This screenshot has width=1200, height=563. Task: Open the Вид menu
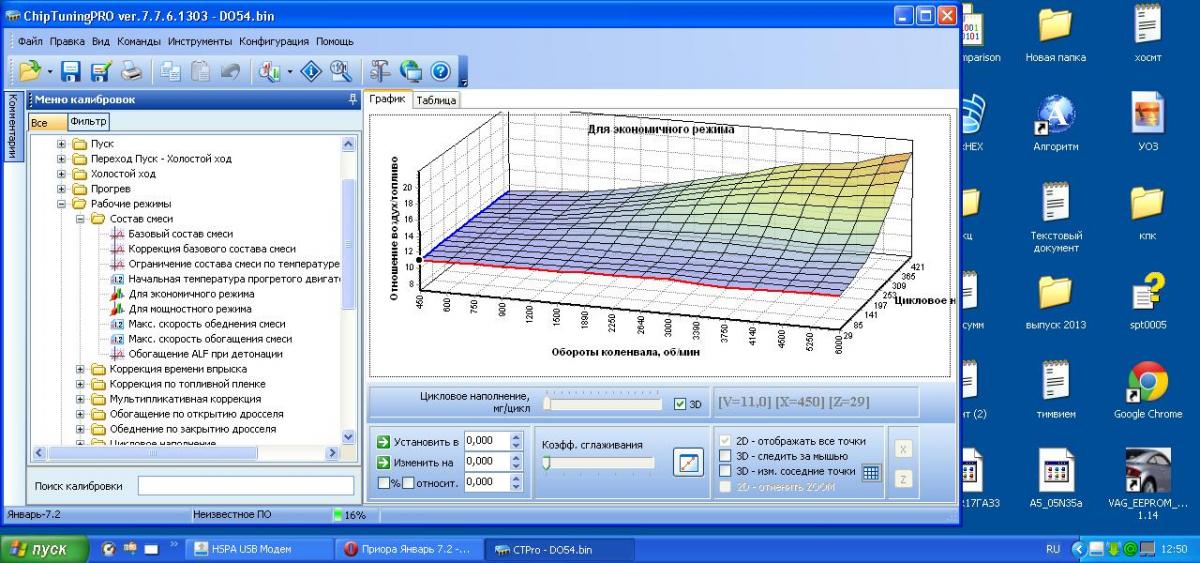[x=100, y=42]
